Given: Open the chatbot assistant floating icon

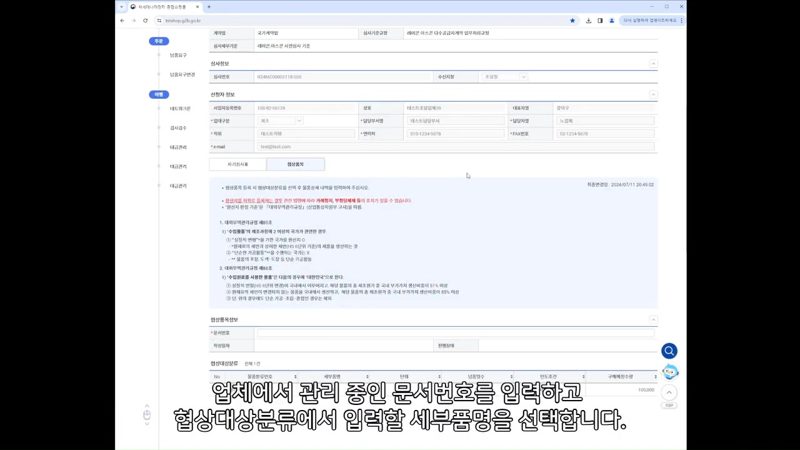Looking at the screenshot, I should tap(669, 372).
